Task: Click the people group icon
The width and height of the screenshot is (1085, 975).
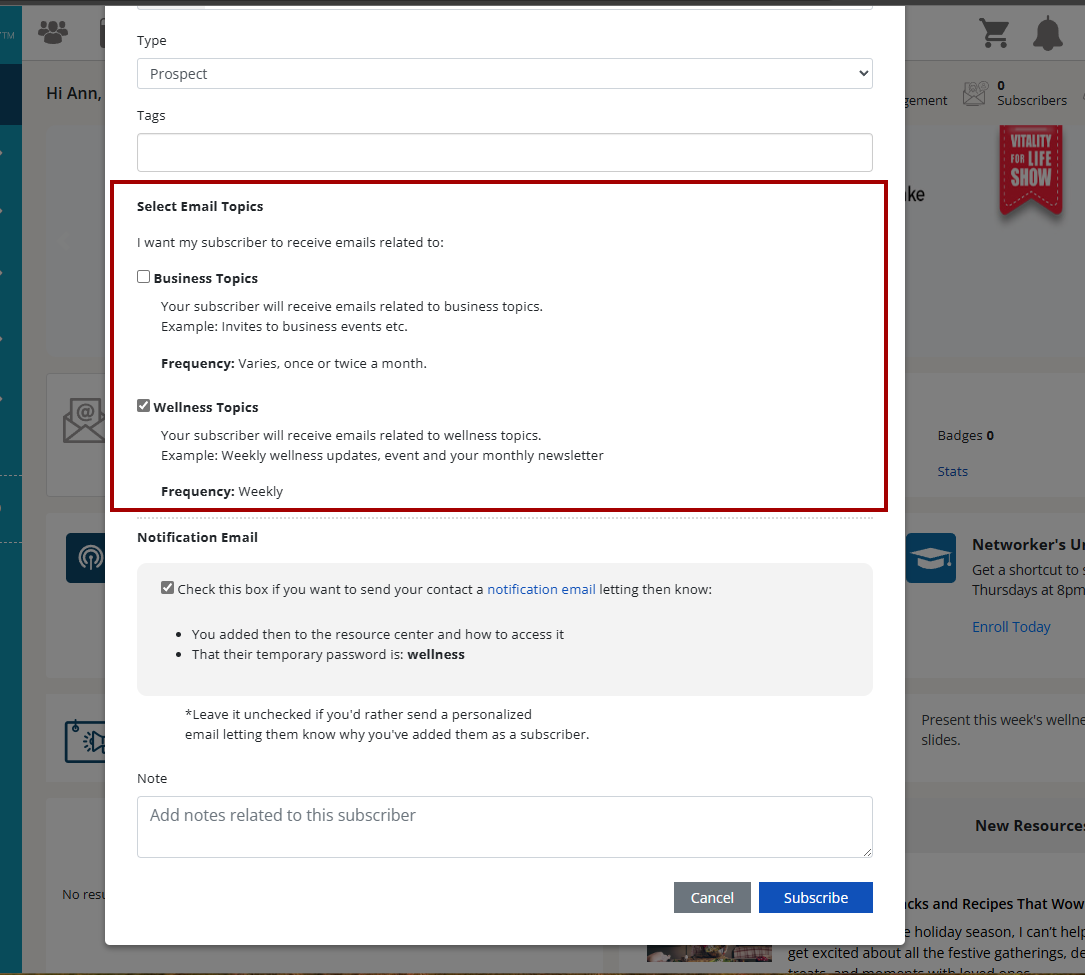Action: coord(52,32)
